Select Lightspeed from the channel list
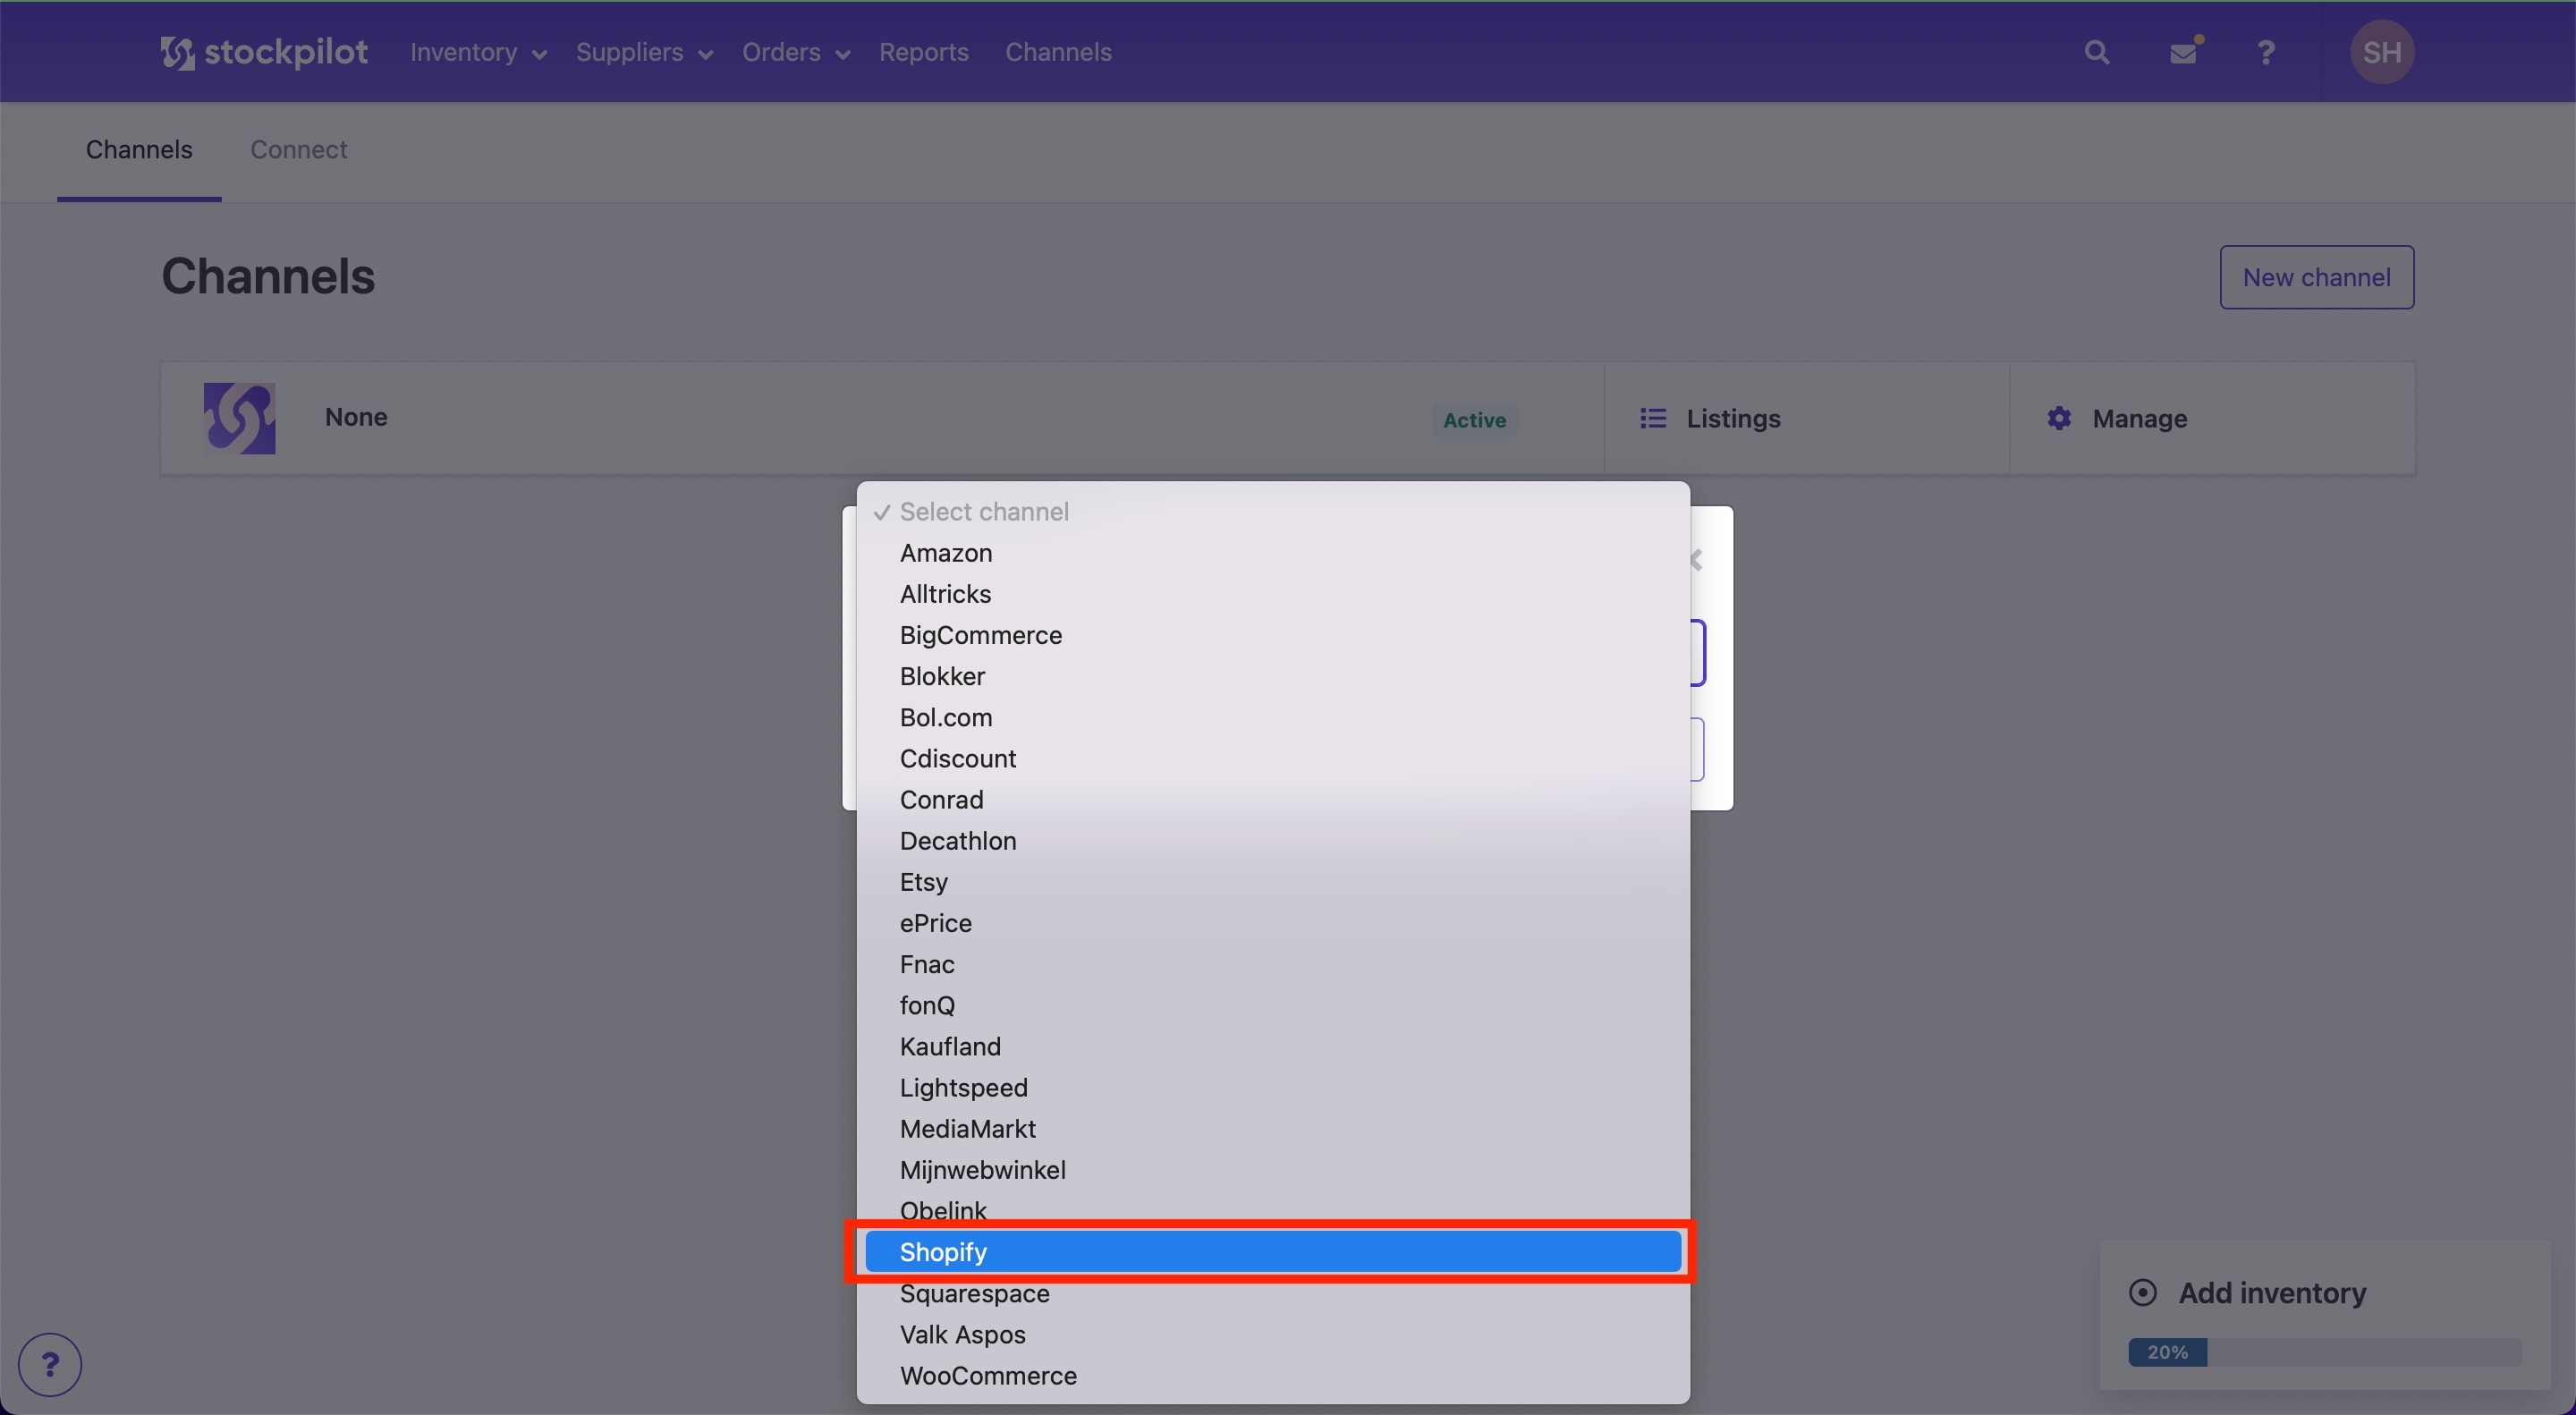Viewport: 2576px width, 1415px height. pos(1273,1087)
